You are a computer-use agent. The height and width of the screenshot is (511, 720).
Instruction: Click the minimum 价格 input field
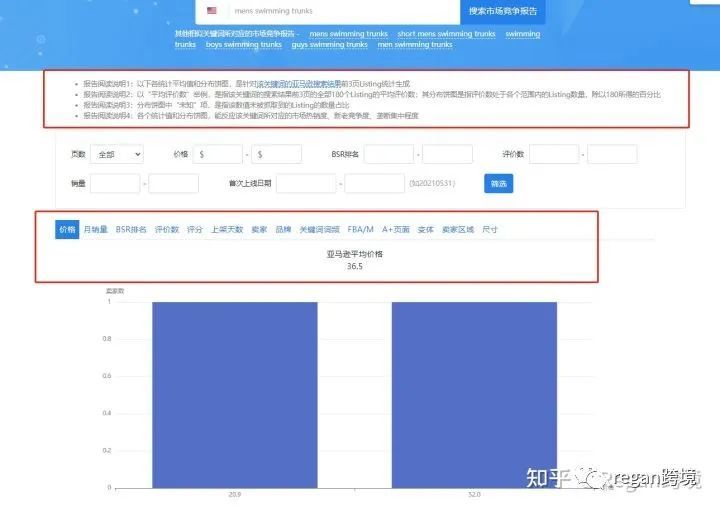(218, 154)
